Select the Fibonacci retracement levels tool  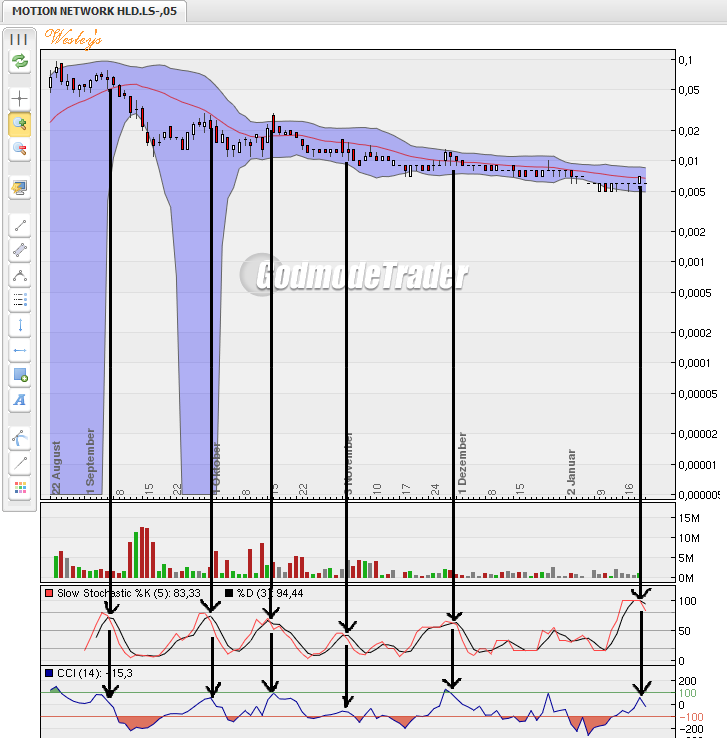tap(19, 299)
